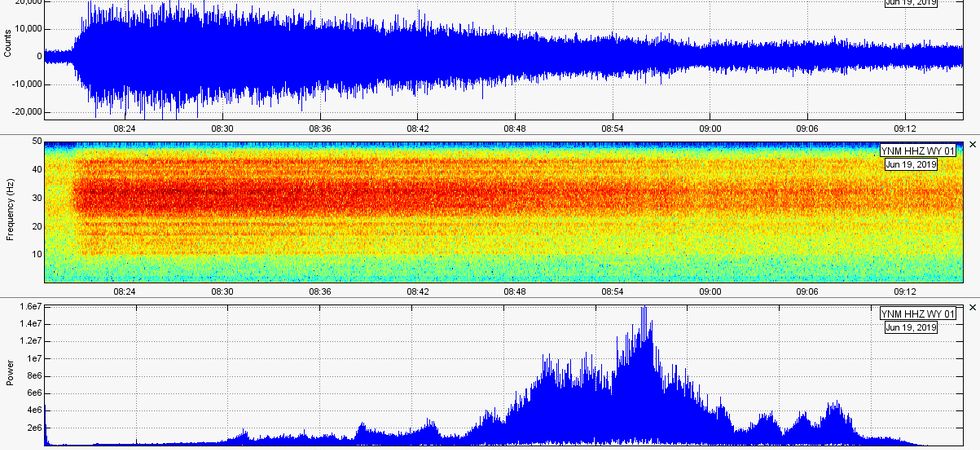
Task: Click the 09:12 time tick under waveform
Action: [906, 129]
